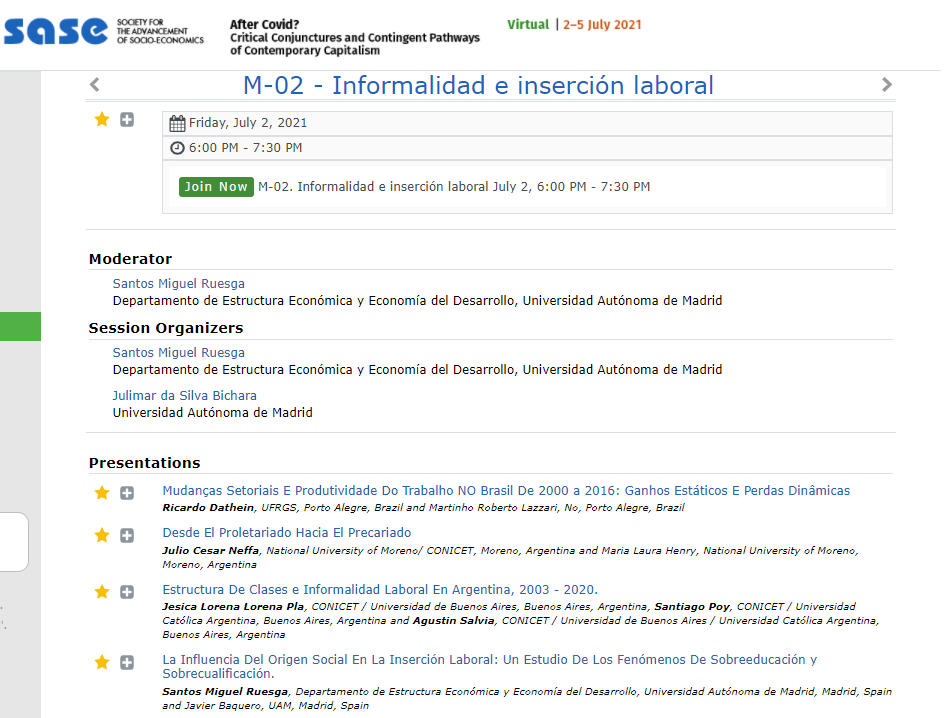Click '2–5 July 2021' conference dates
The width and height of the screenshot is (946, 718).
tap(602, 25)
